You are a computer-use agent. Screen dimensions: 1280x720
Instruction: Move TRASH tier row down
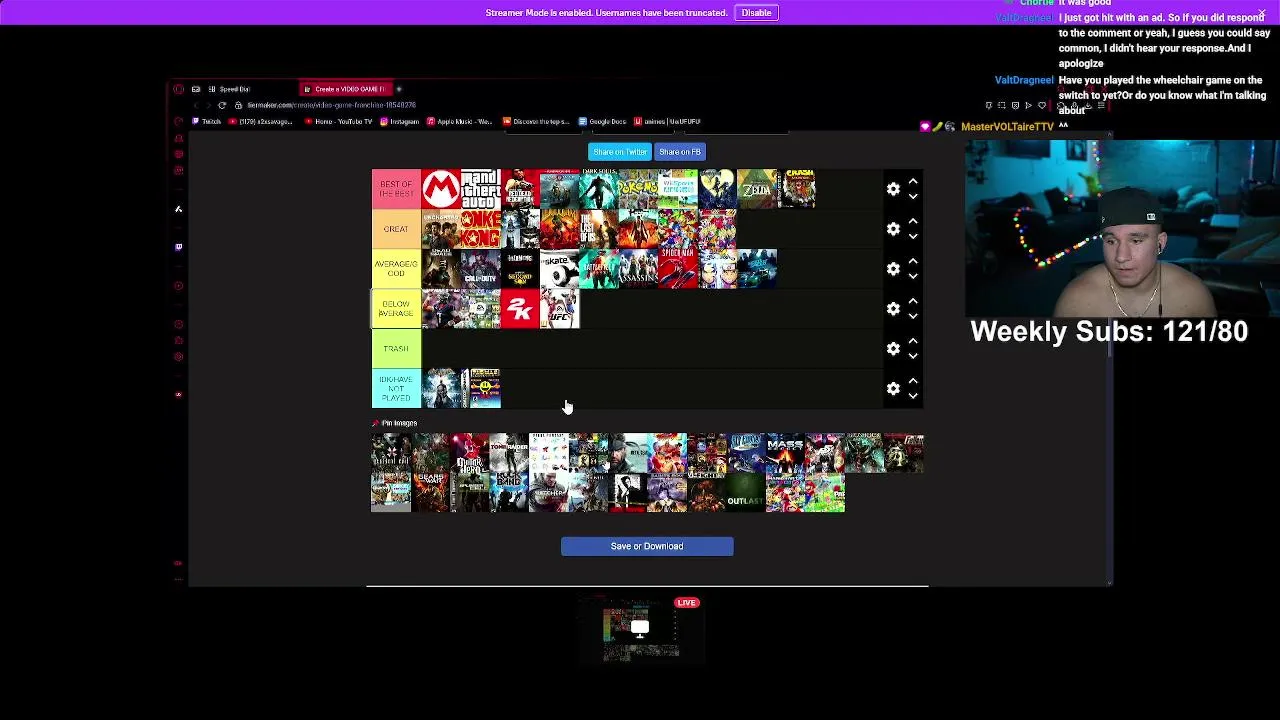913,356
